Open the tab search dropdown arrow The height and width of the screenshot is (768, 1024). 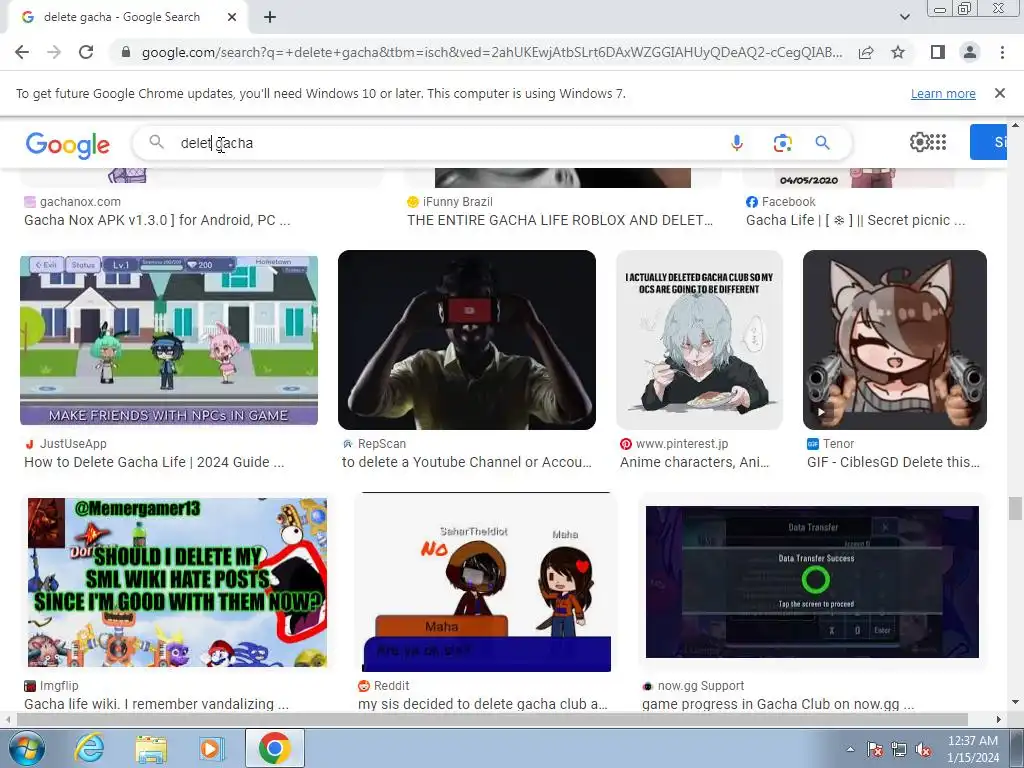click(x=904, y=17)
